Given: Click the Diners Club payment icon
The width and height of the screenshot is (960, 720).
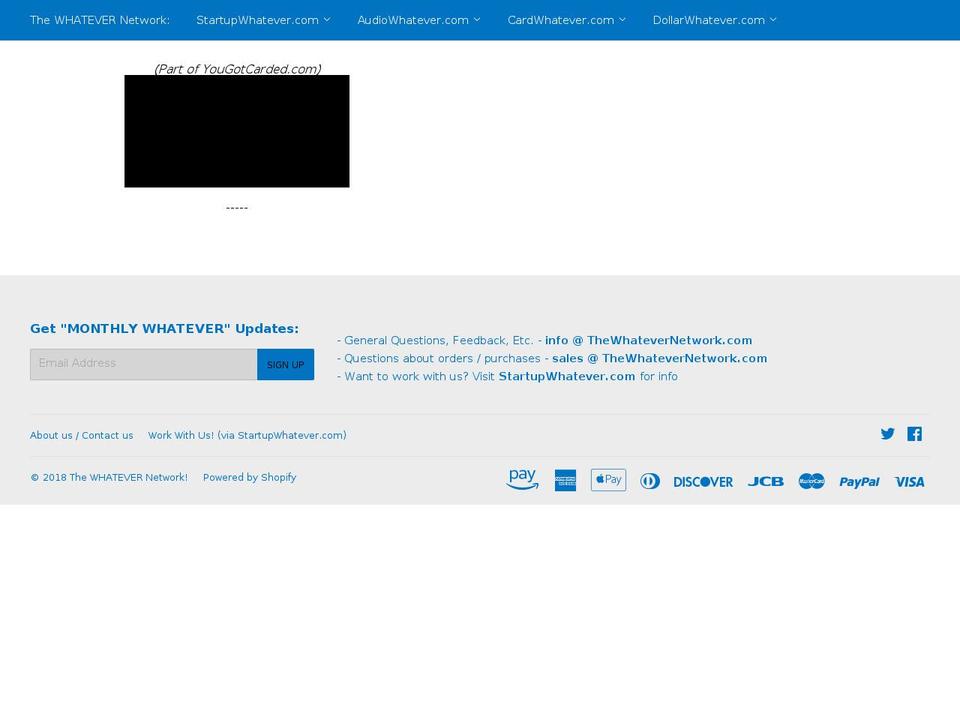Looking at the screenshot, I should (x=650, y=481).
